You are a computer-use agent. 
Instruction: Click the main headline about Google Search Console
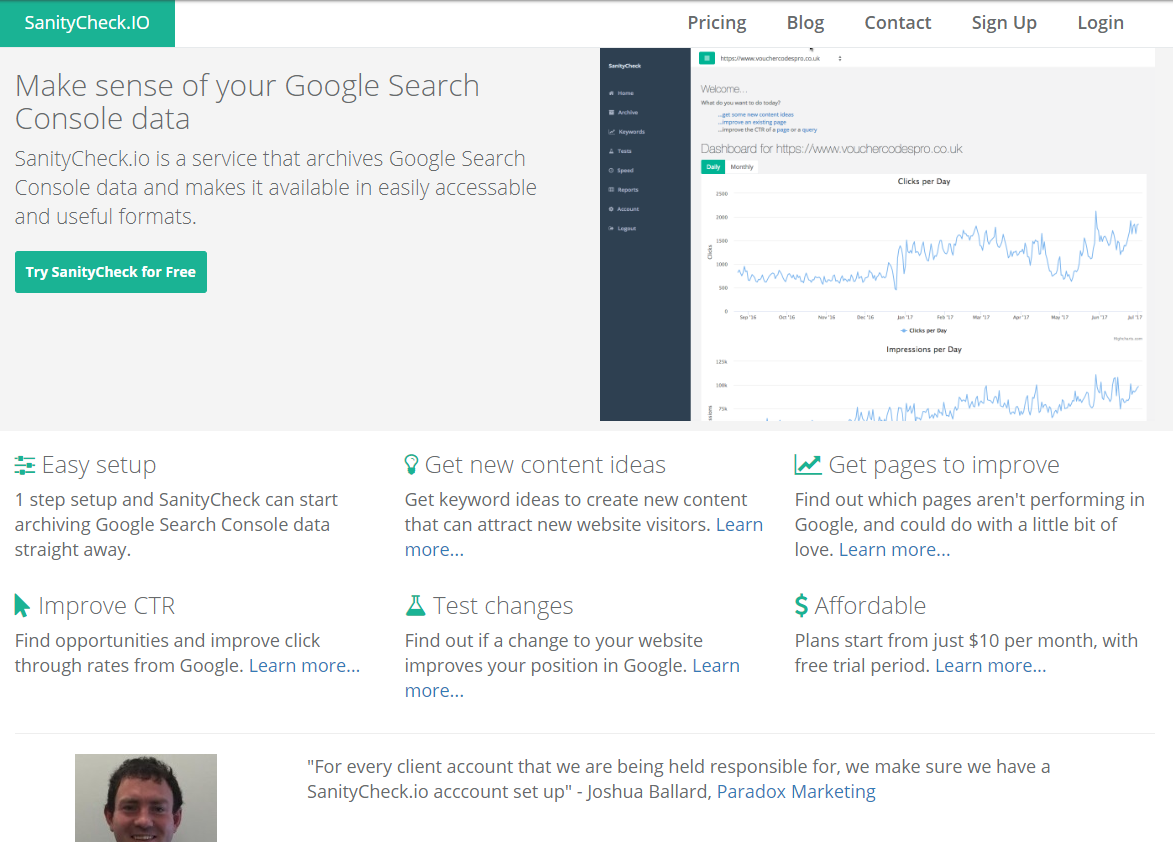click(247, 102)
